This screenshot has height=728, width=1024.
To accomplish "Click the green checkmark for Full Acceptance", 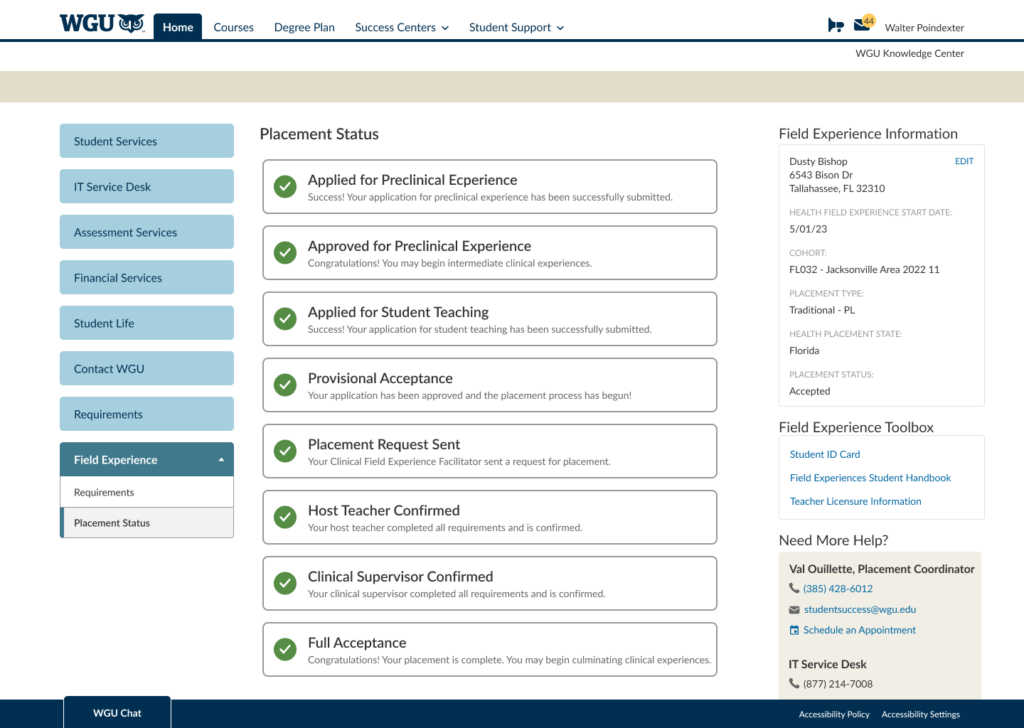I will point(285,649).
